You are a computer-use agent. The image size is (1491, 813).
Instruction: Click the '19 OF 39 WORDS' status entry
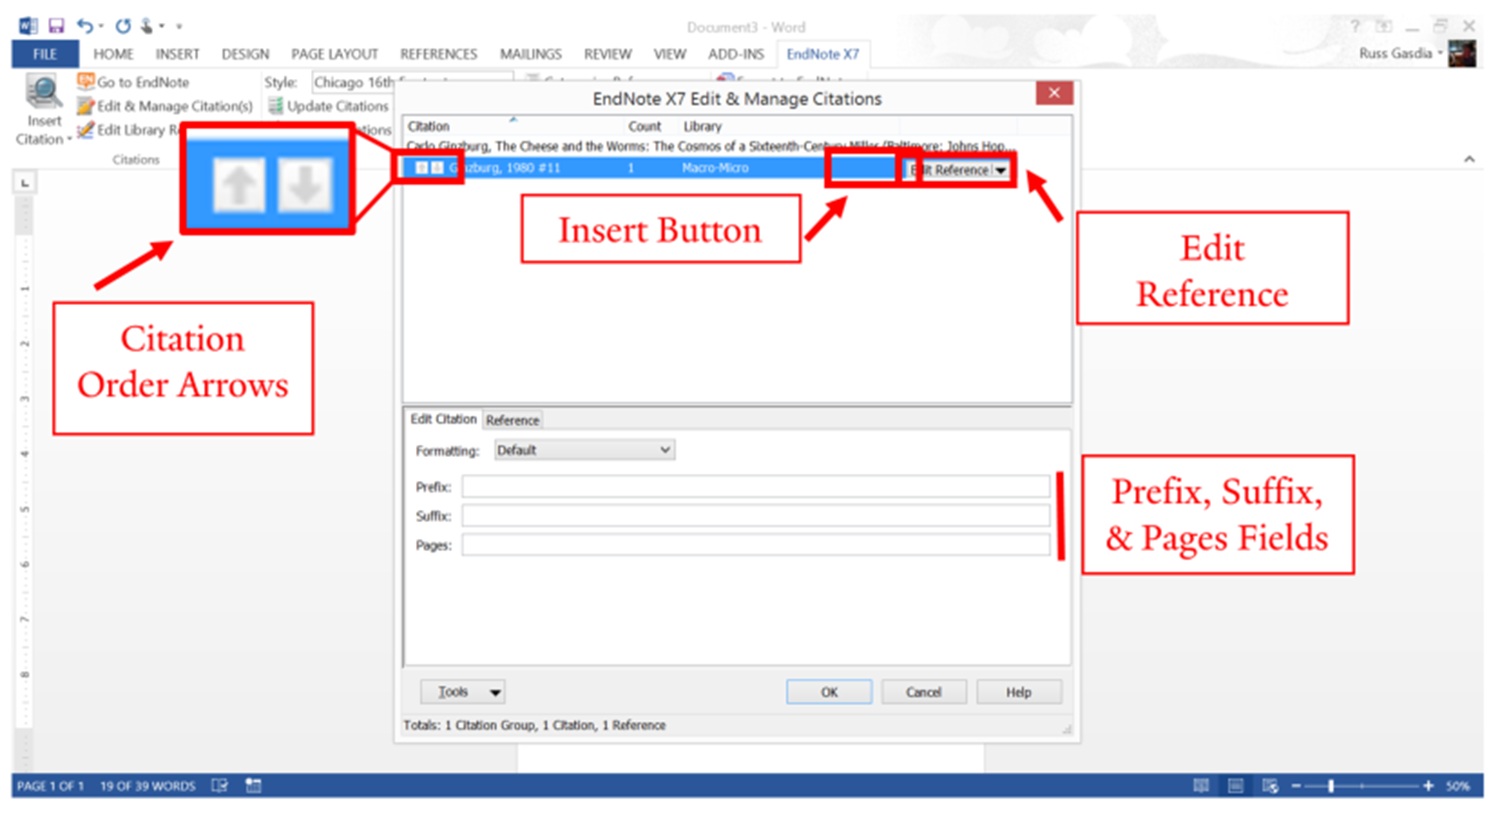tap(147, 786)
